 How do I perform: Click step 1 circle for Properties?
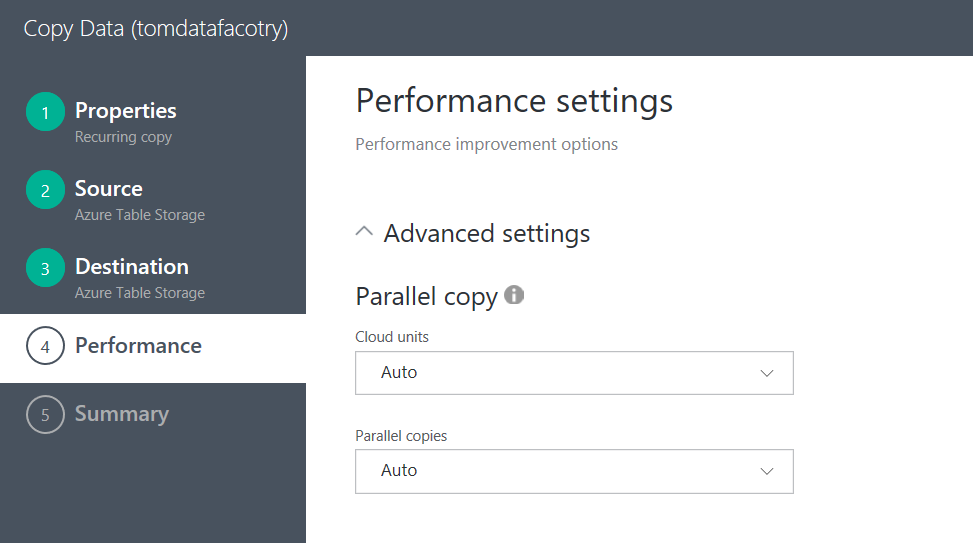tap(45, 113)
